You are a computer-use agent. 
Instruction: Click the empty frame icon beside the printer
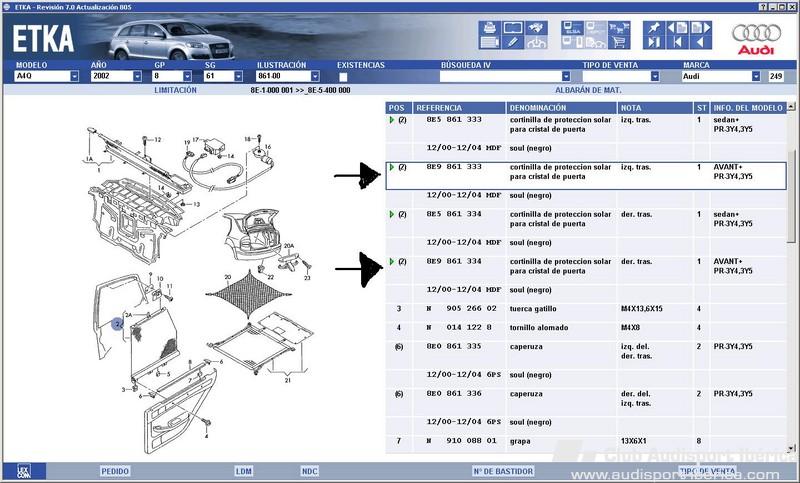[x=513, y=28]
